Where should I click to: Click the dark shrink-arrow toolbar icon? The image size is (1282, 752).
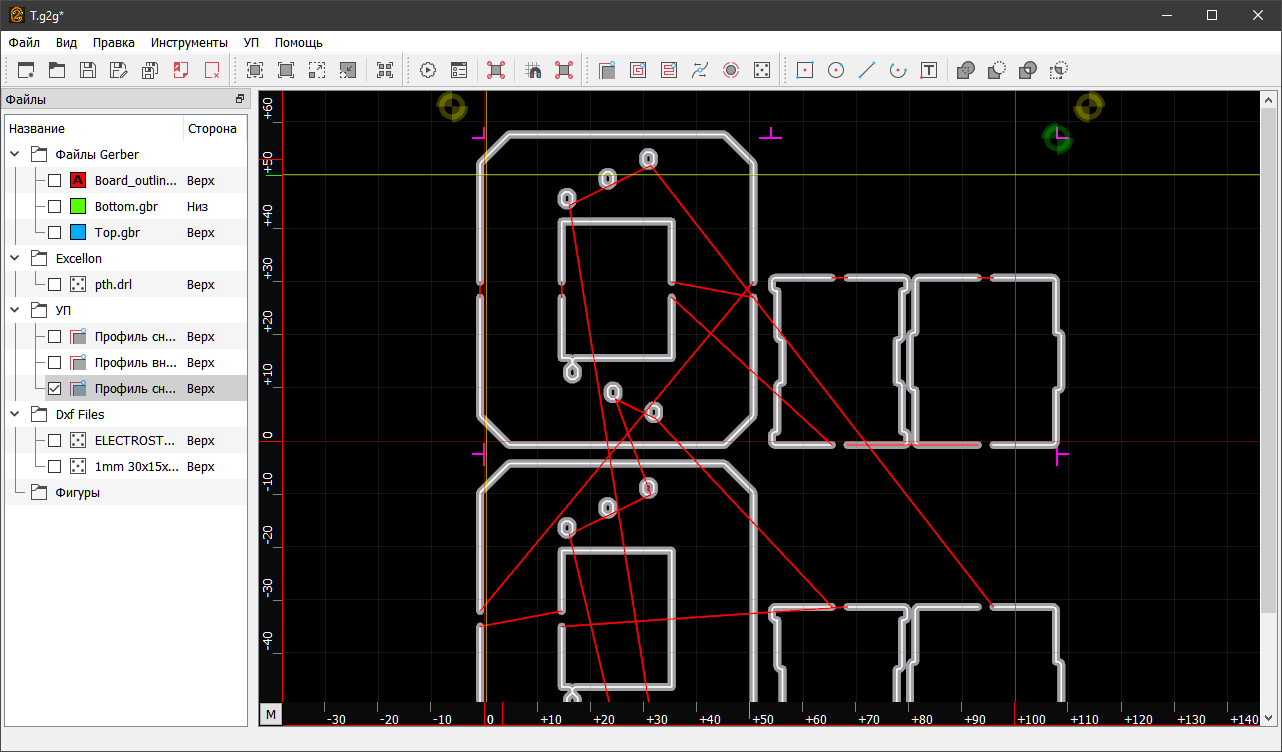348,70
